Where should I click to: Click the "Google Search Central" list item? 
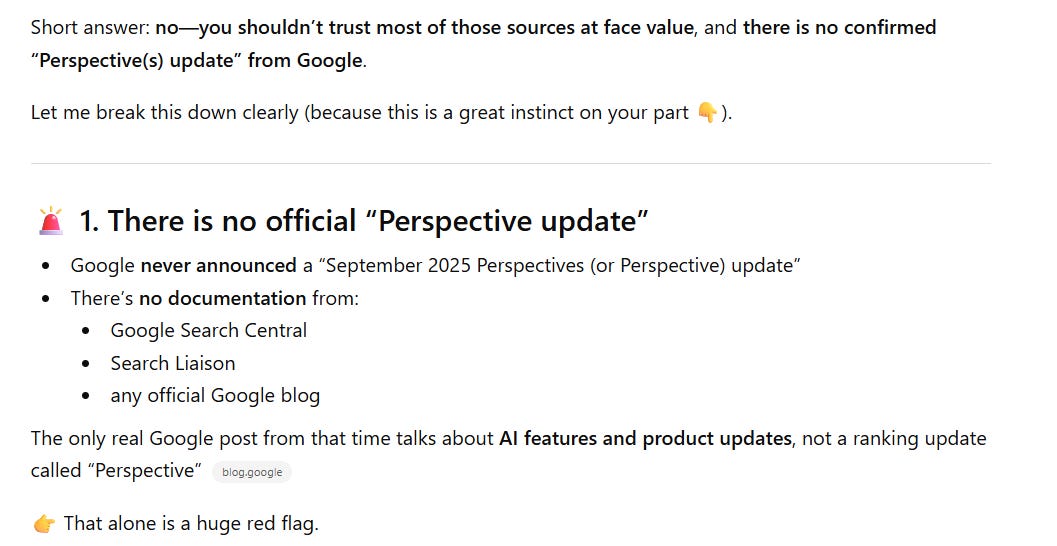coord(208,330)
